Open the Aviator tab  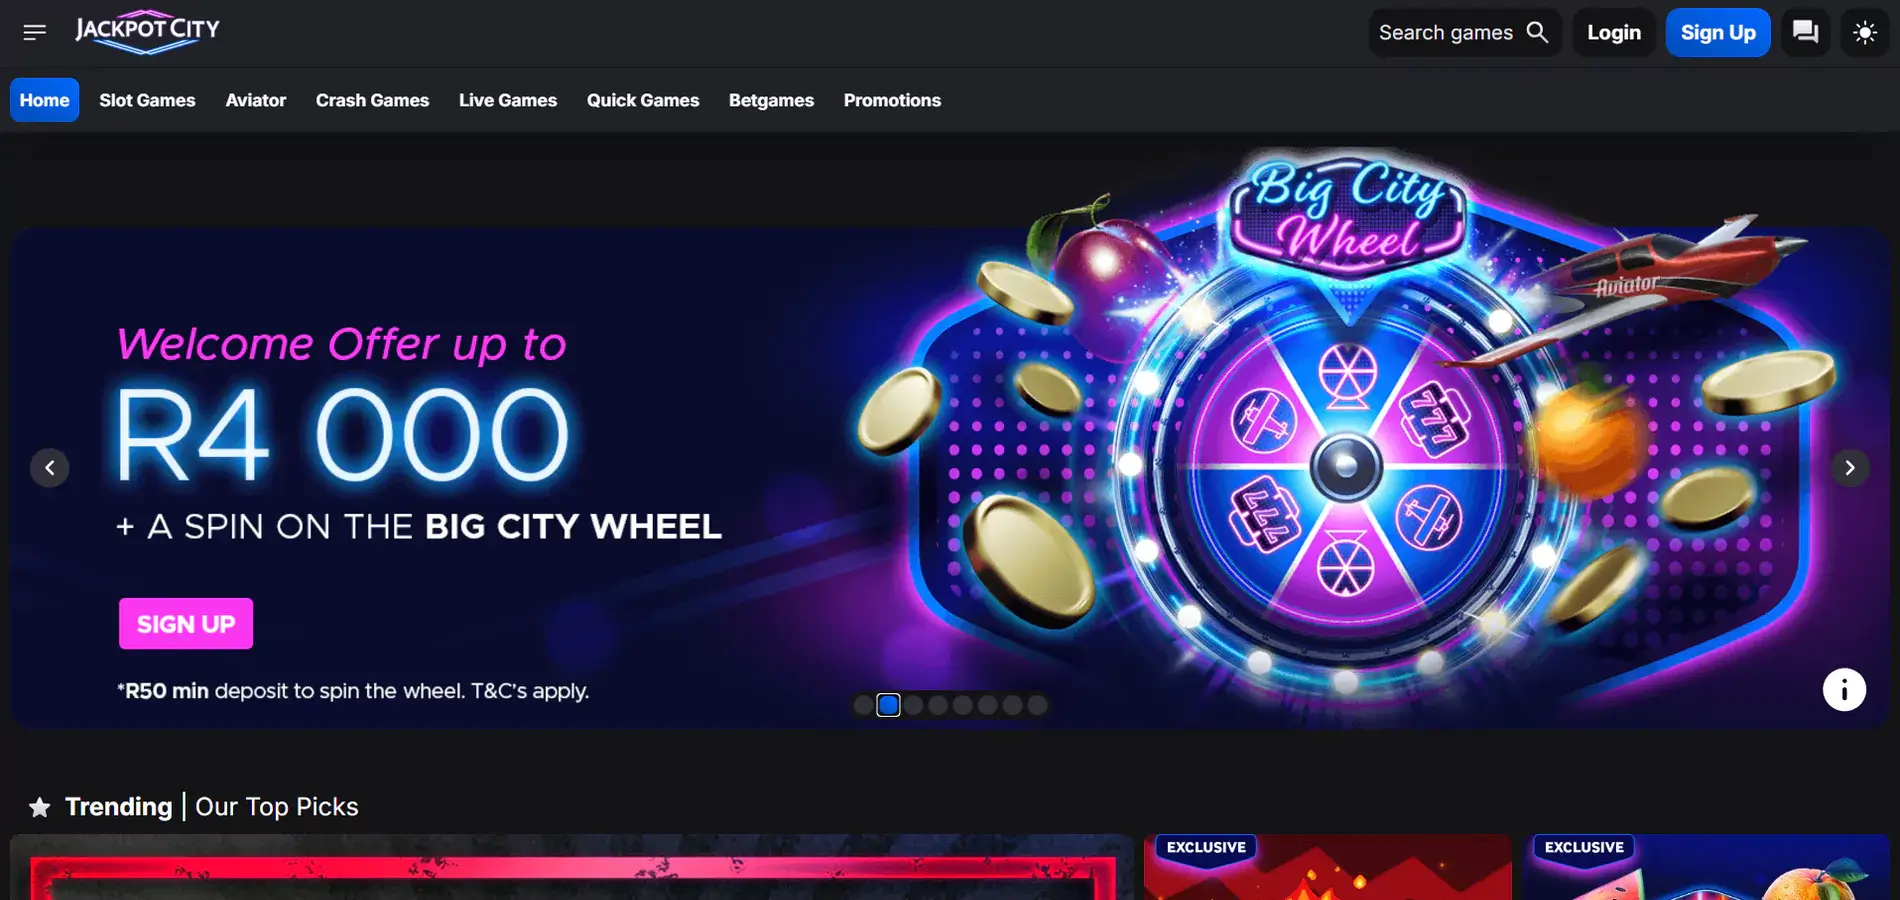point(256,100)
